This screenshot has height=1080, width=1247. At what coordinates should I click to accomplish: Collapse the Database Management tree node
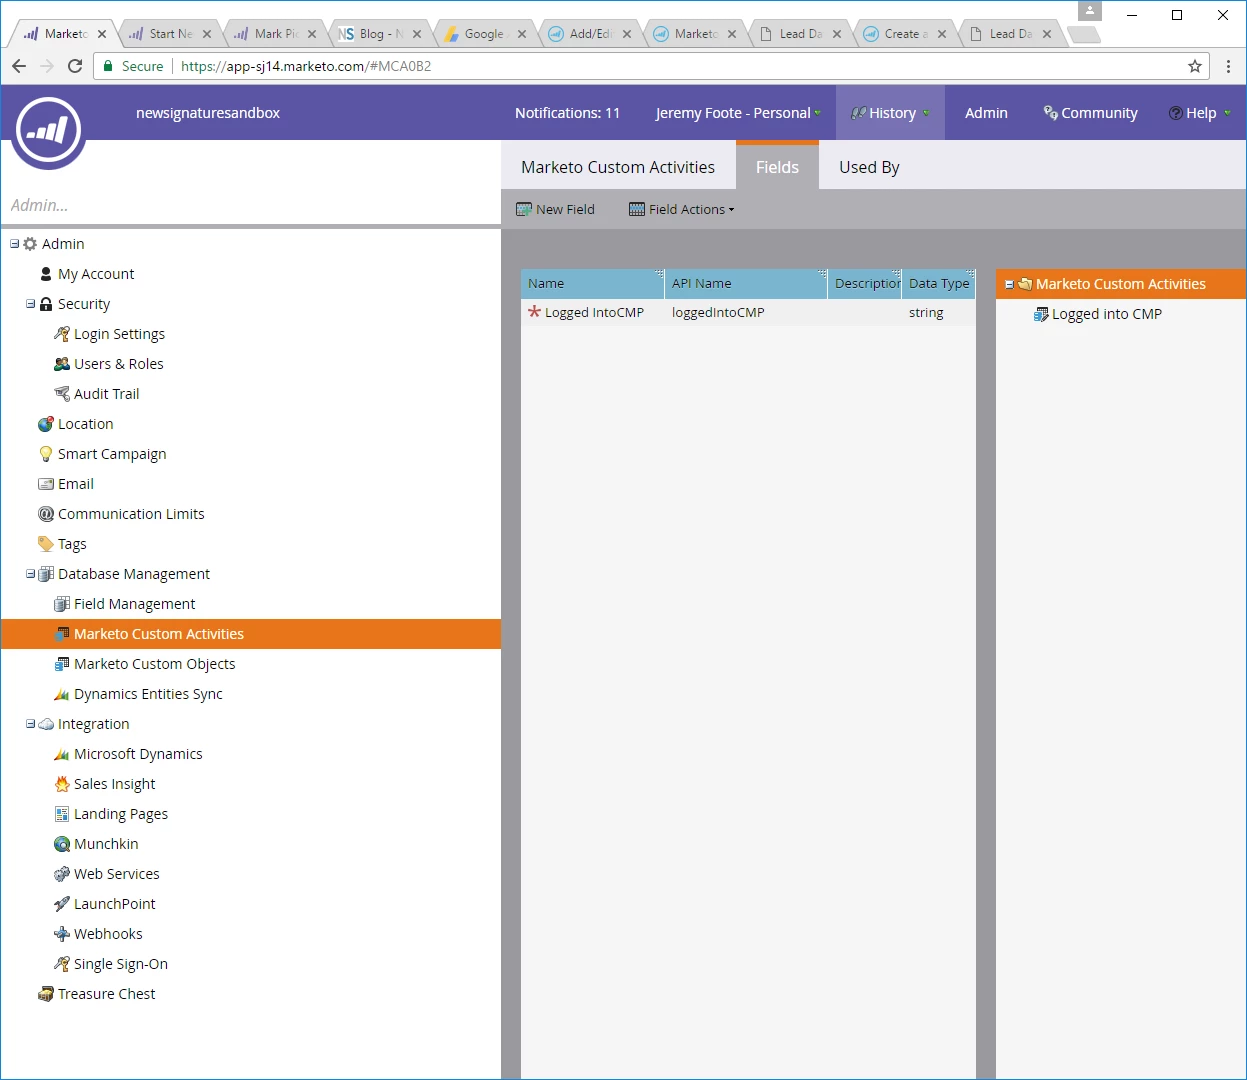click(x=31, y=574)
